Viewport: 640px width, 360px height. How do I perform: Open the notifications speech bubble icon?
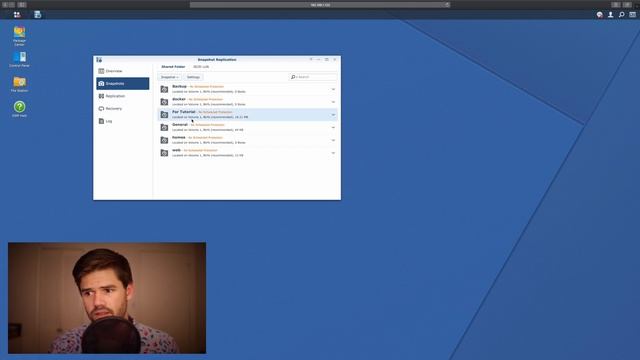[x=600, y=15]
